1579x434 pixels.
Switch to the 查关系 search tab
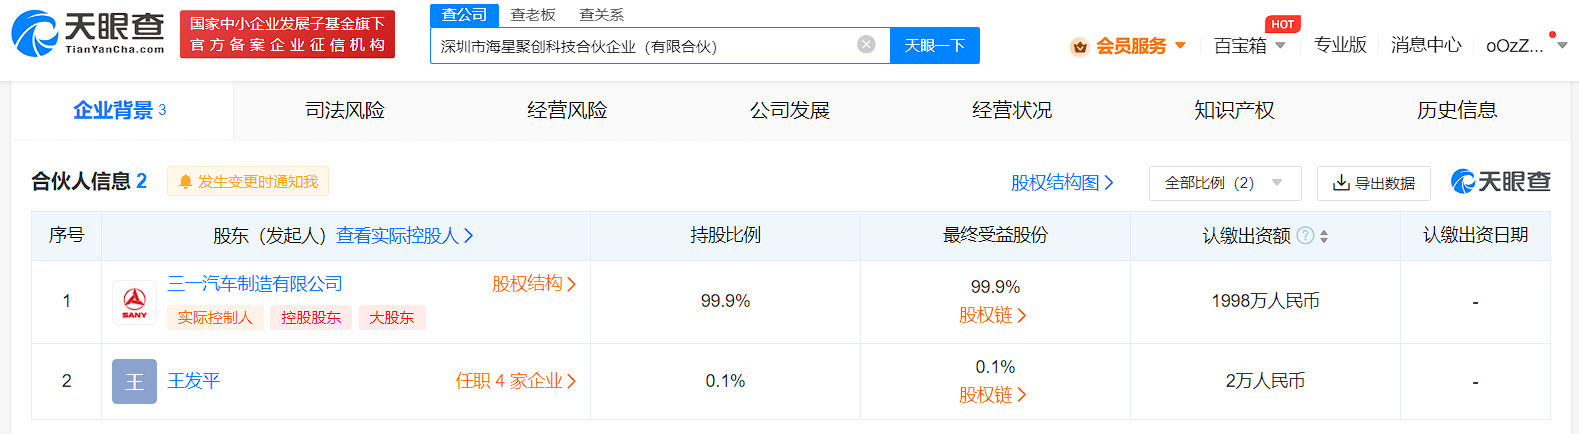[602, 15]
